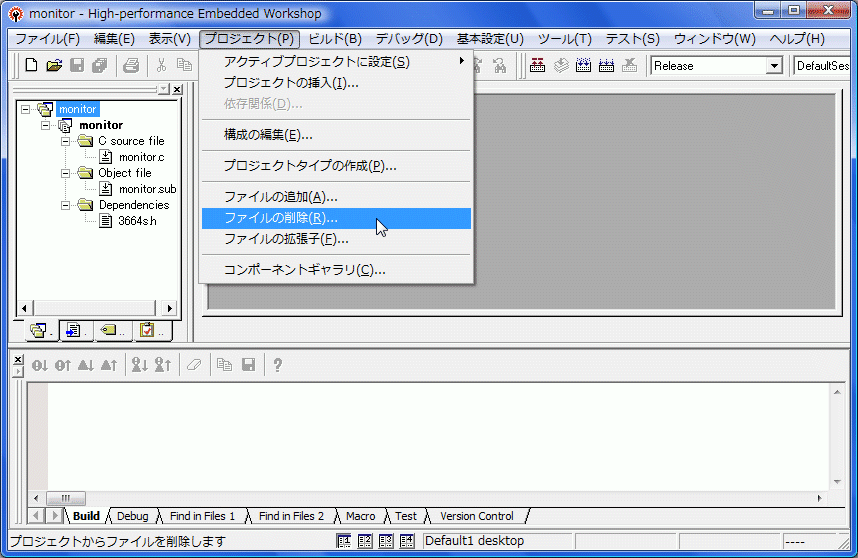858x558 pixels.
Task: Close the workspace panel with X button
Action: [177, 89]
